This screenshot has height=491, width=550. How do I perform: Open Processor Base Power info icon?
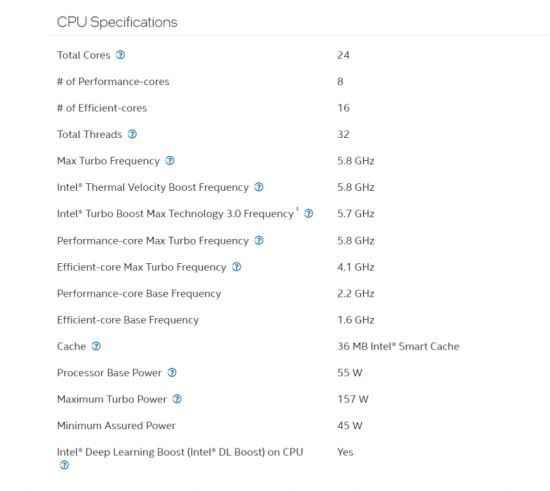tap(172, 372)
